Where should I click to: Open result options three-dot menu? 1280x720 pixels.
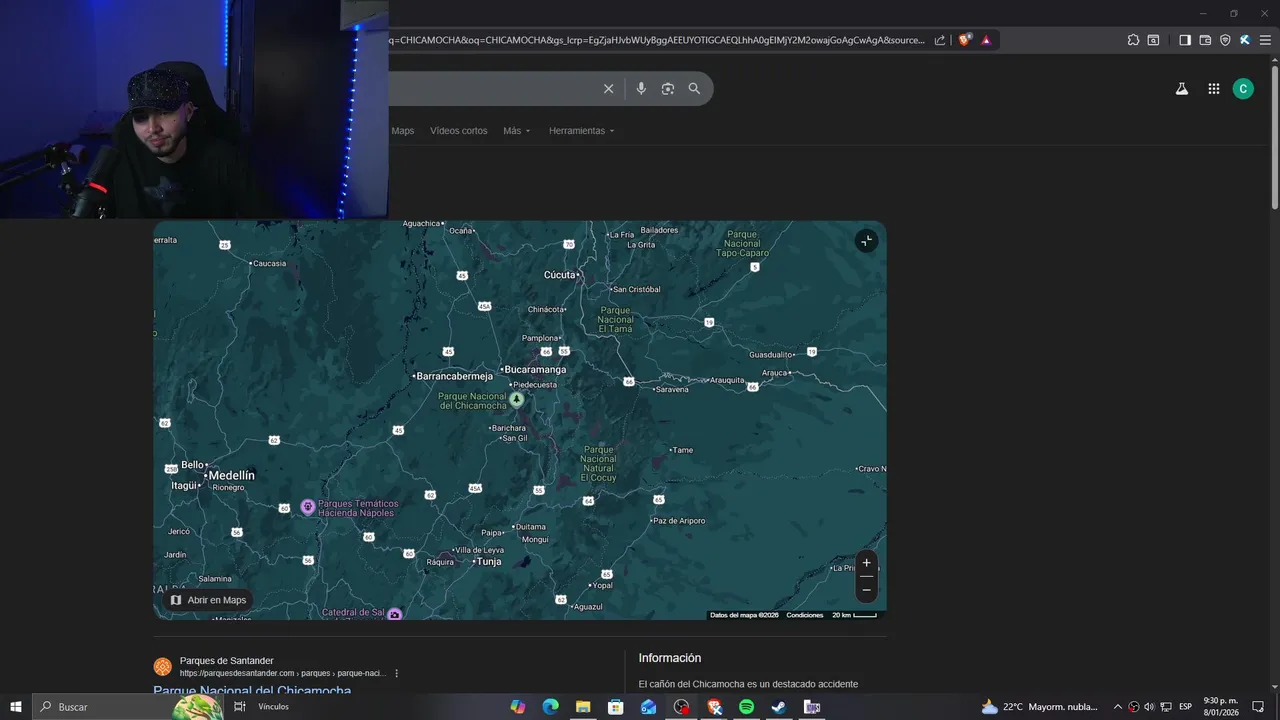(x=397, y=673)
